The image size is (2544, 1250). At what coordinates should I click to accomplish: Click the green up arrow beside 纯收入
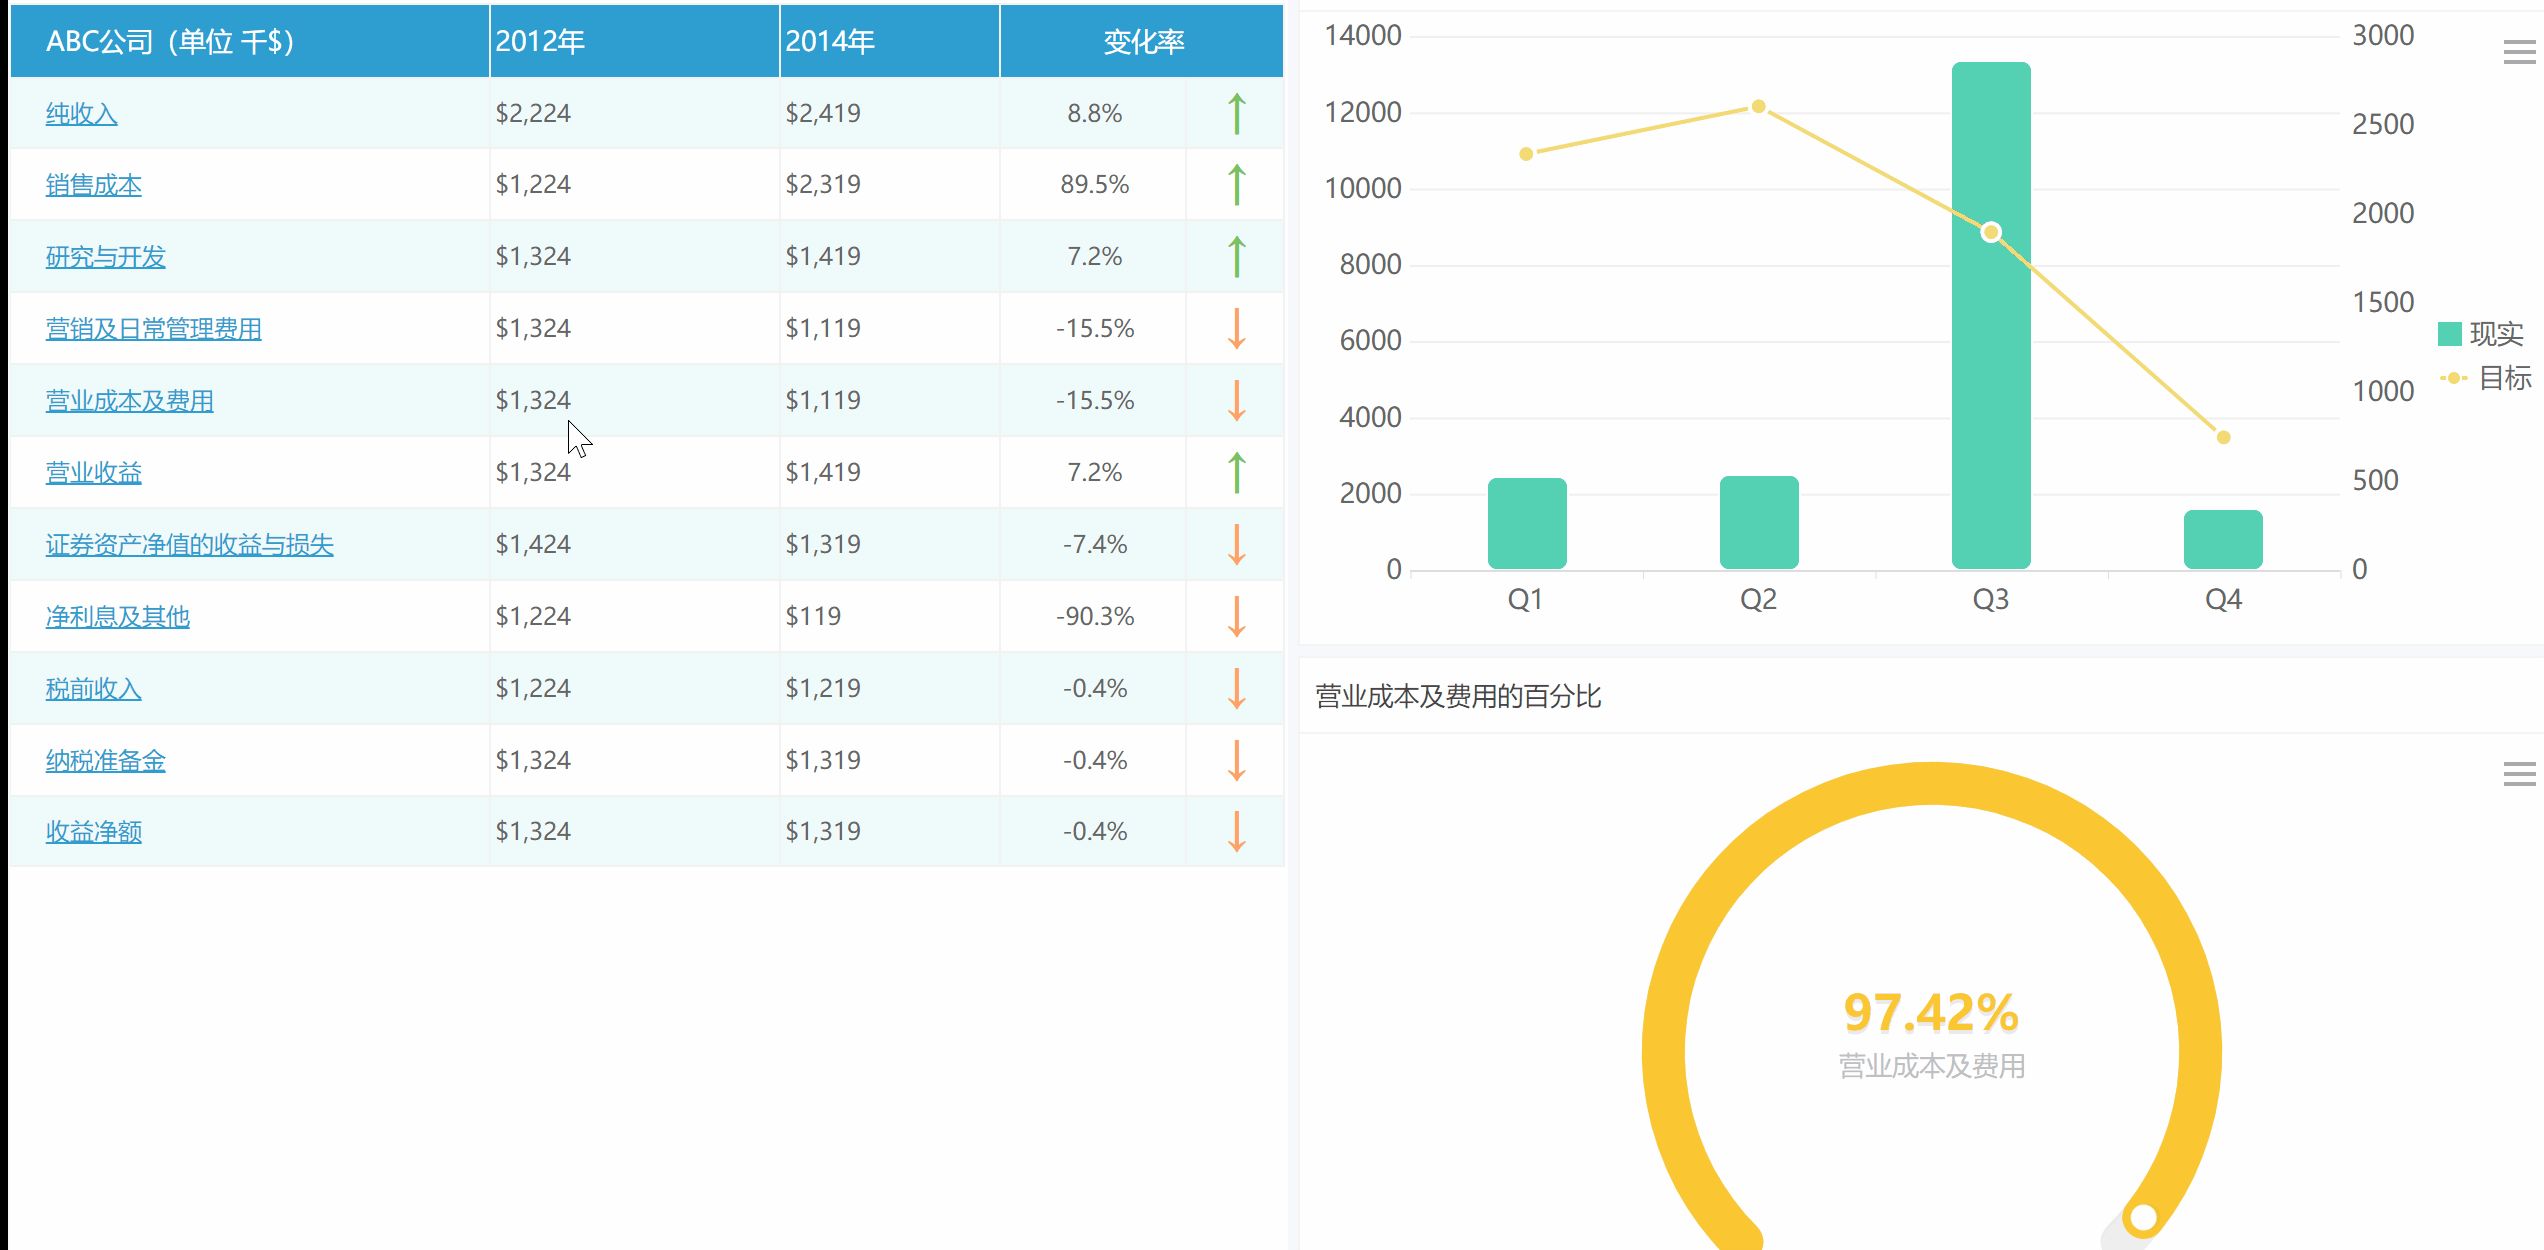click(x=1236, y=112)
